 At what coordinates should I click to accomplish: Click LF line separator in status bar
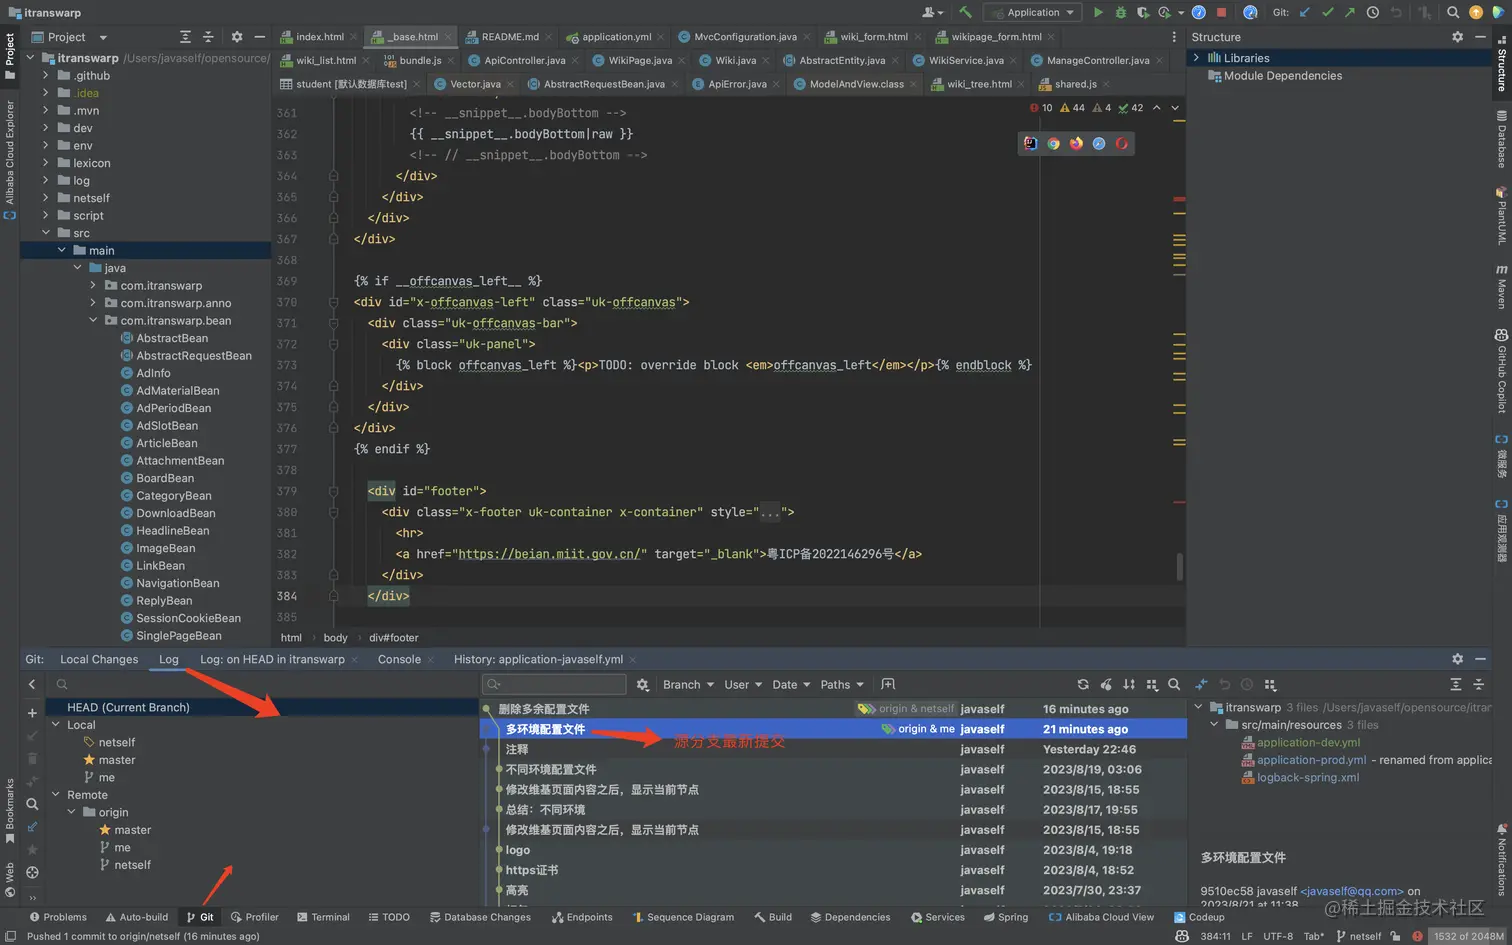click(1247, 936)
